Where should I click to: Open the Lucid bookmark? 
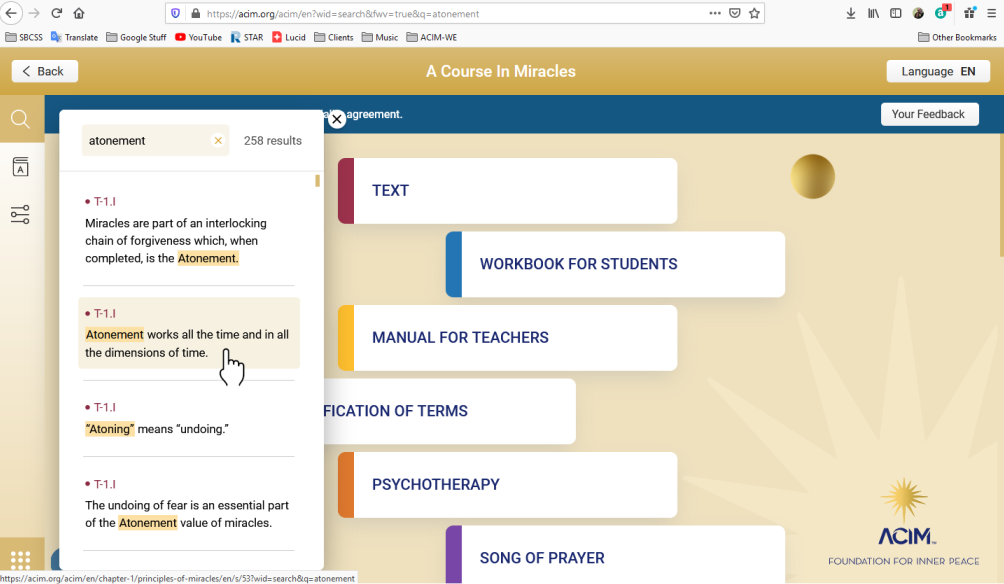point(289,37)
